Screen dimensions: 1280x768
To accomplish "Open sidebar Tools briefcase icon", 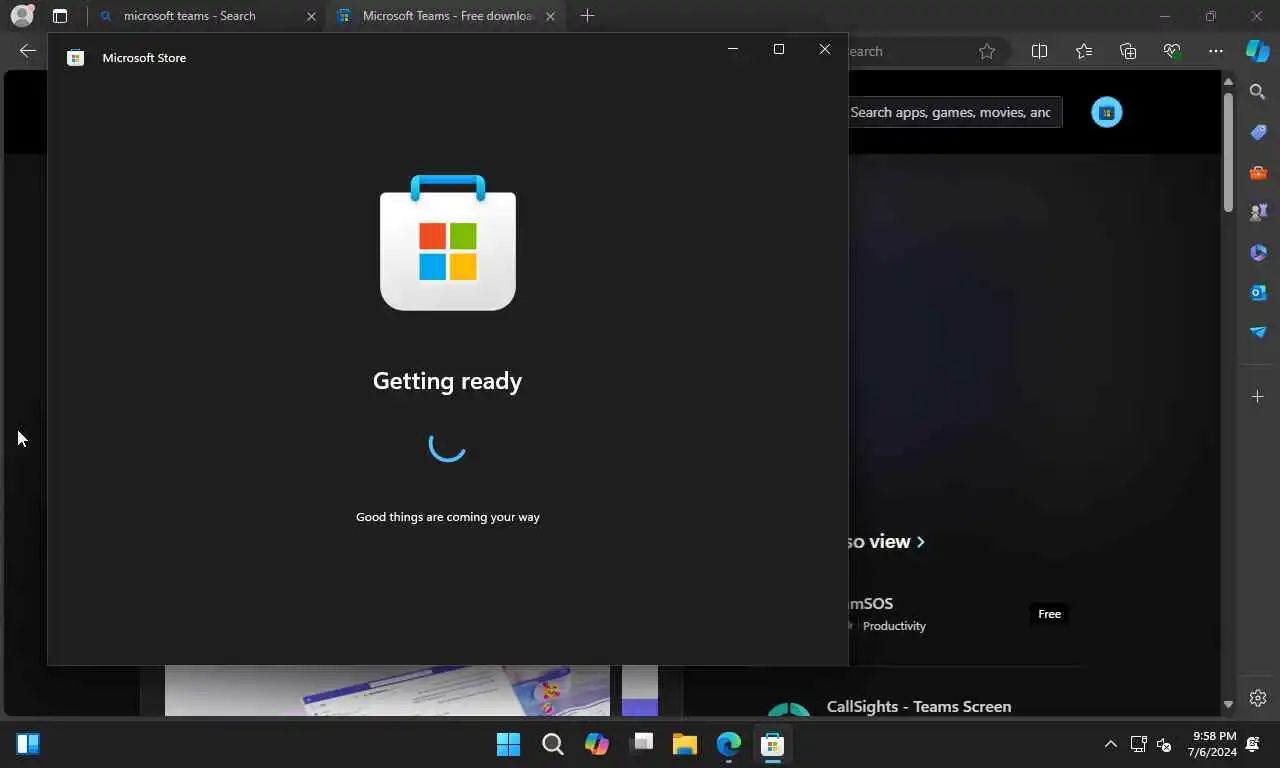I will click(1258, 172).
